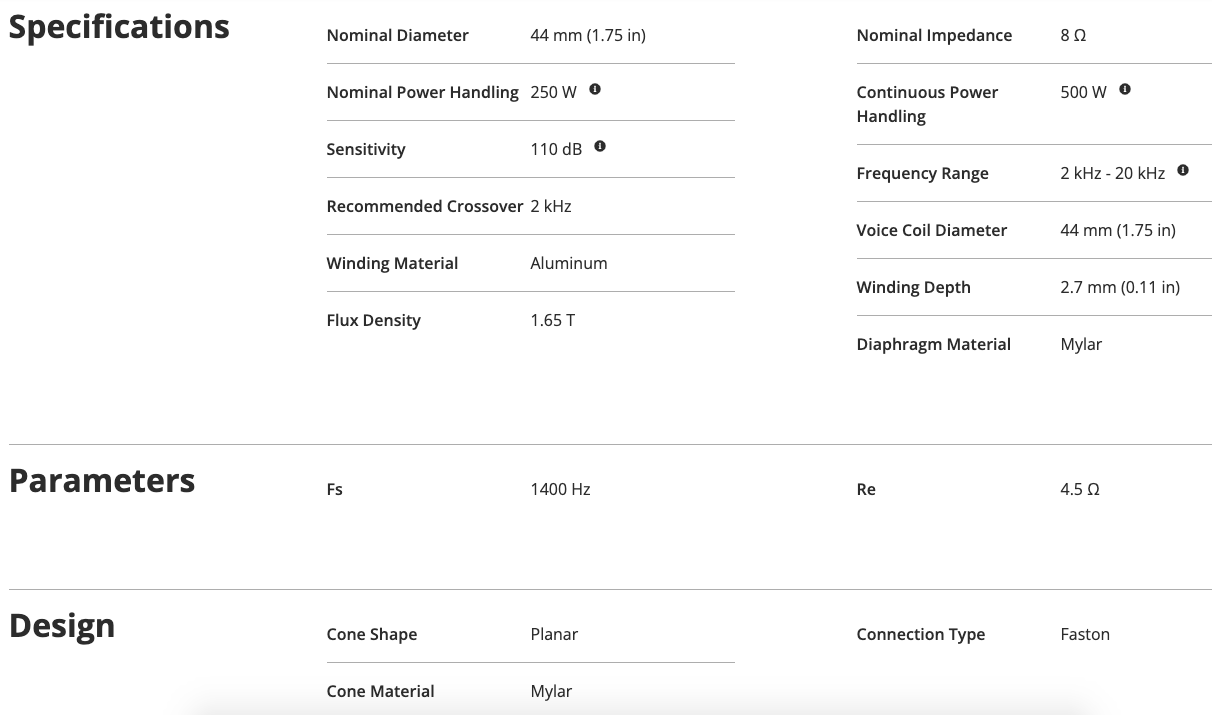Click the Connection Type value Faston
Viewport: 1212px width, 715px height.
(x=1085, y=634)
